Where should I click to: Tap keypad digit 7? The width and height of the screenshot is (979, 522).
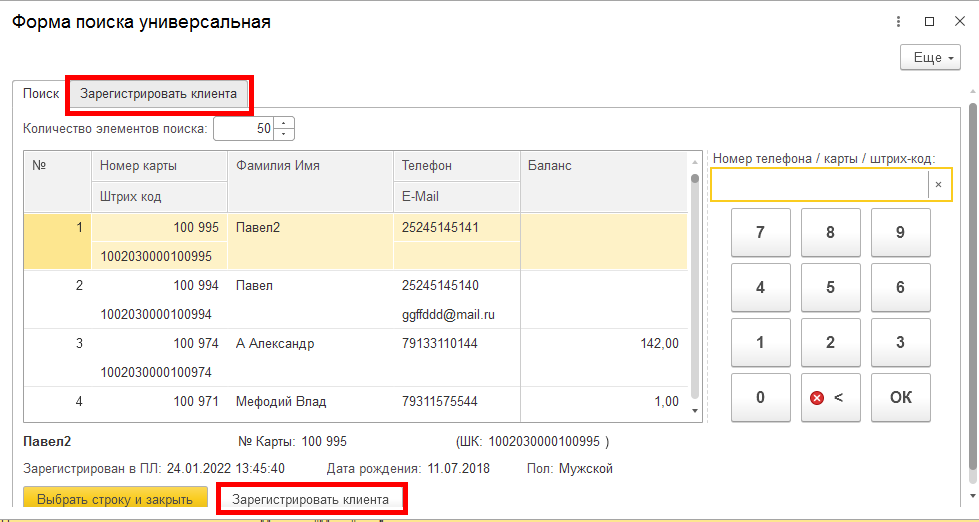pos(760,232)
